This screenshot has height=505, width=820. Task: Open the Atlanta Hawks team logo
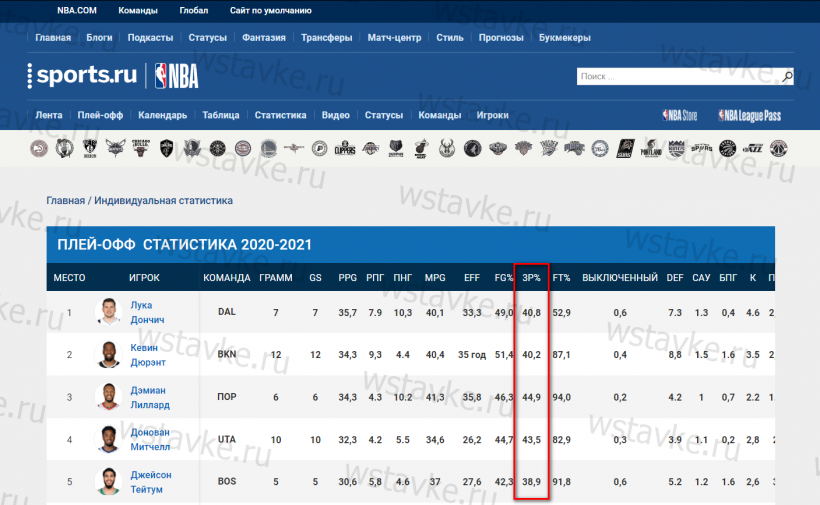(39, 149)
